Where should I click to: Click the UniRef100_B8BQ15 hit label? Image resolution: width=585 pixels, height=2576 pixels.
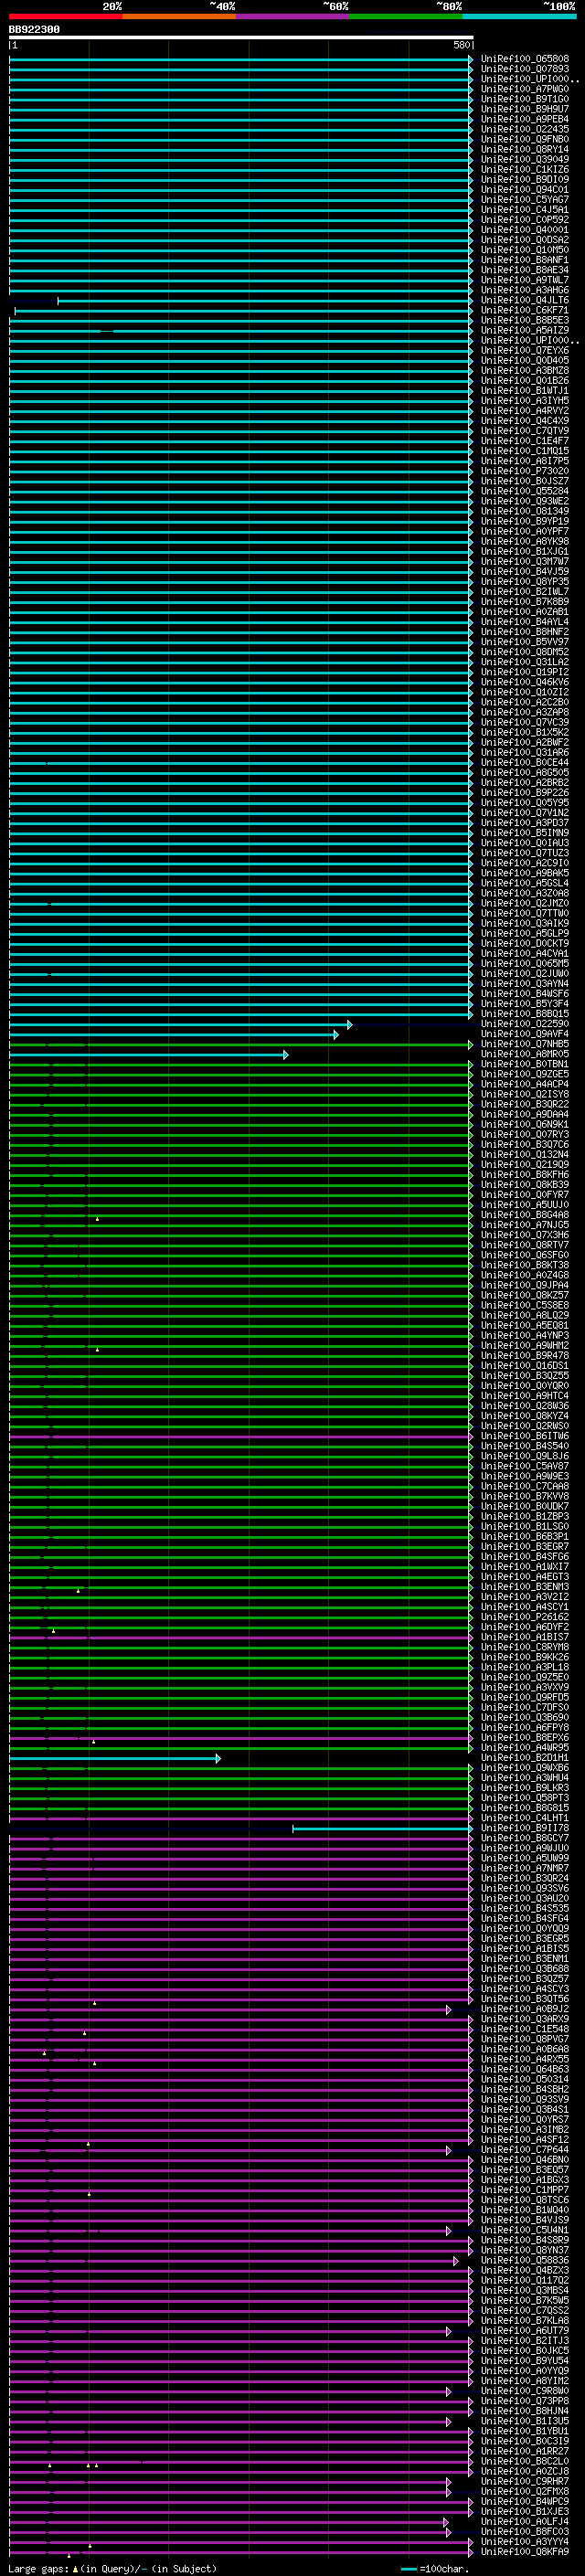click(525, 1014)
